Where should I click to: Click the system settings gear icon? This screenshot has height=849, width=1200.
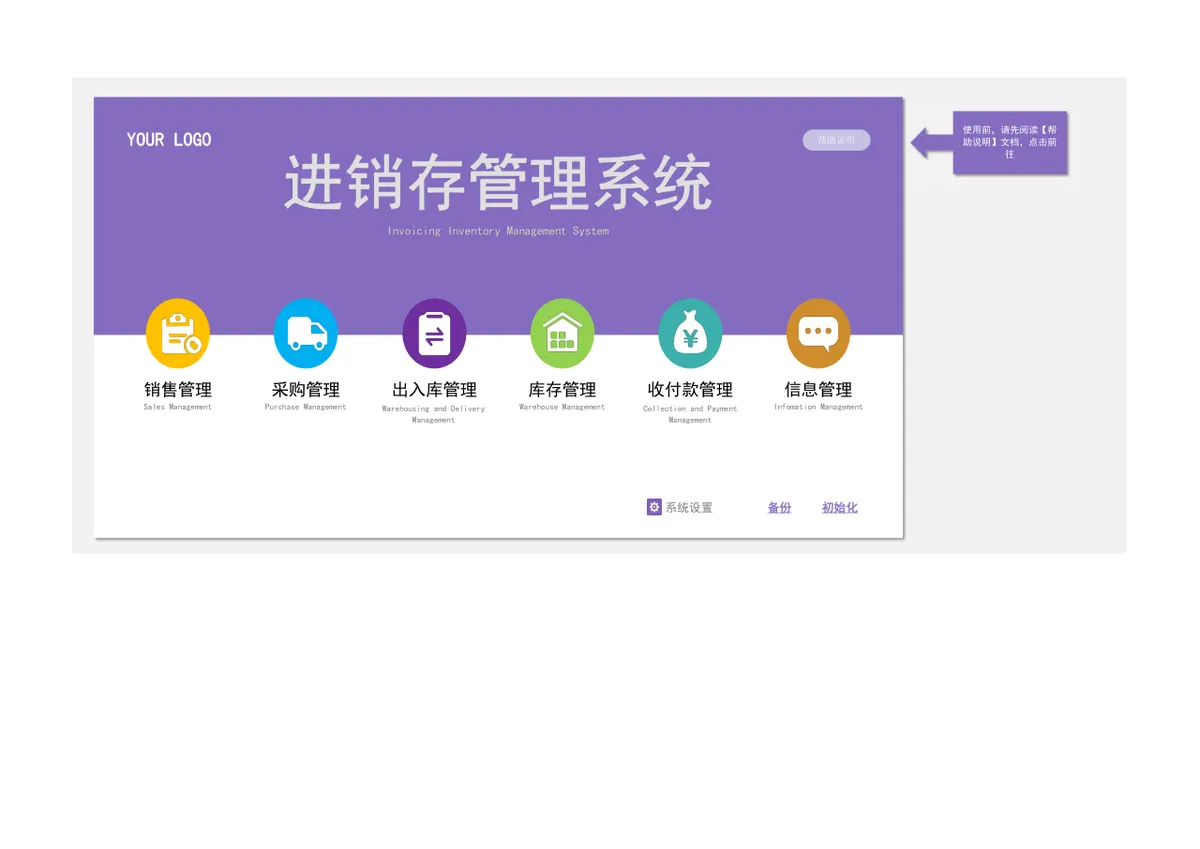(x=654, y=507)
